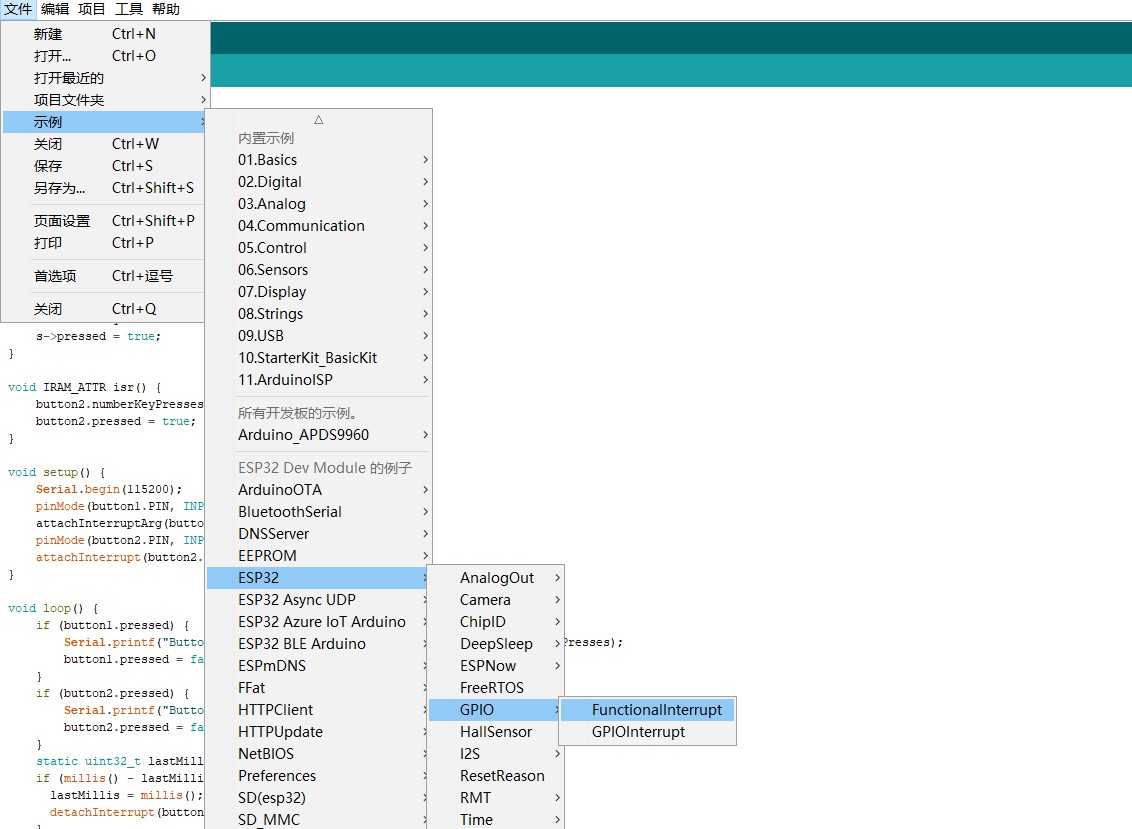The height and width of the screenshot is (829, 1132).
Task: Open the 11.ArduinoISP examples submenu
Action: (318, 380)
